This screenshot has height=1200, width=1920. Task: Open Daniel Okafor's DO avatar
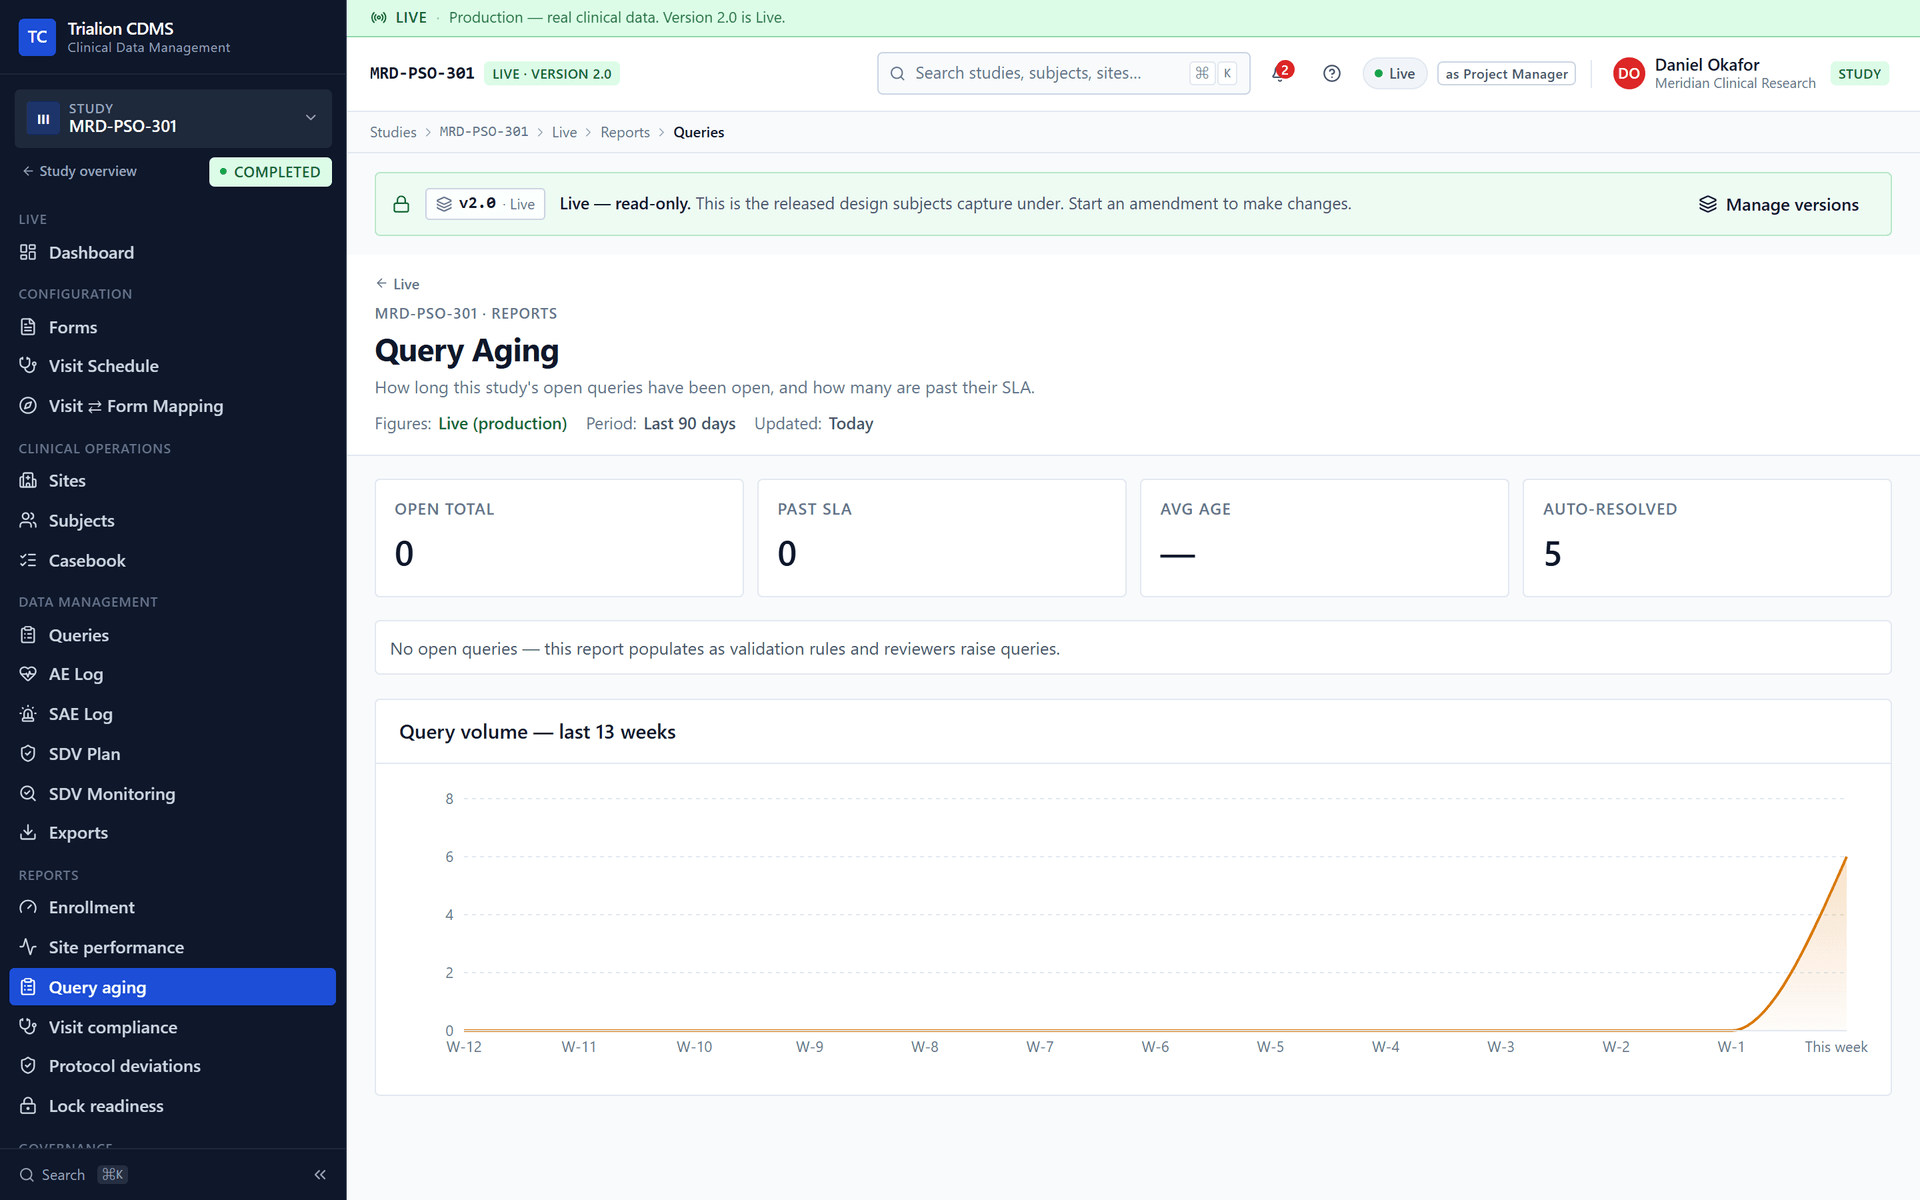tap(1628, 73)
